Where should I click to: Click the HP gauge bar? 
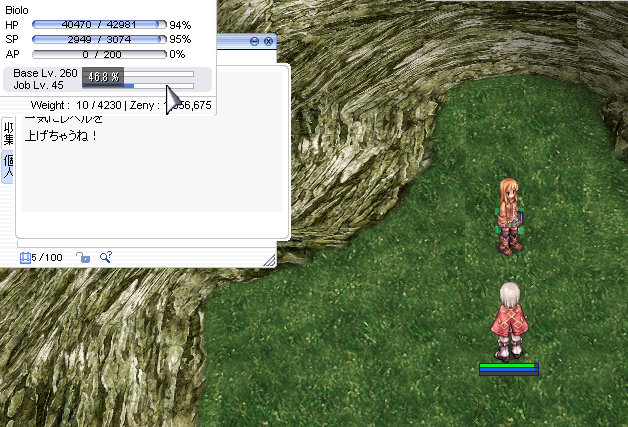[99, 25]
